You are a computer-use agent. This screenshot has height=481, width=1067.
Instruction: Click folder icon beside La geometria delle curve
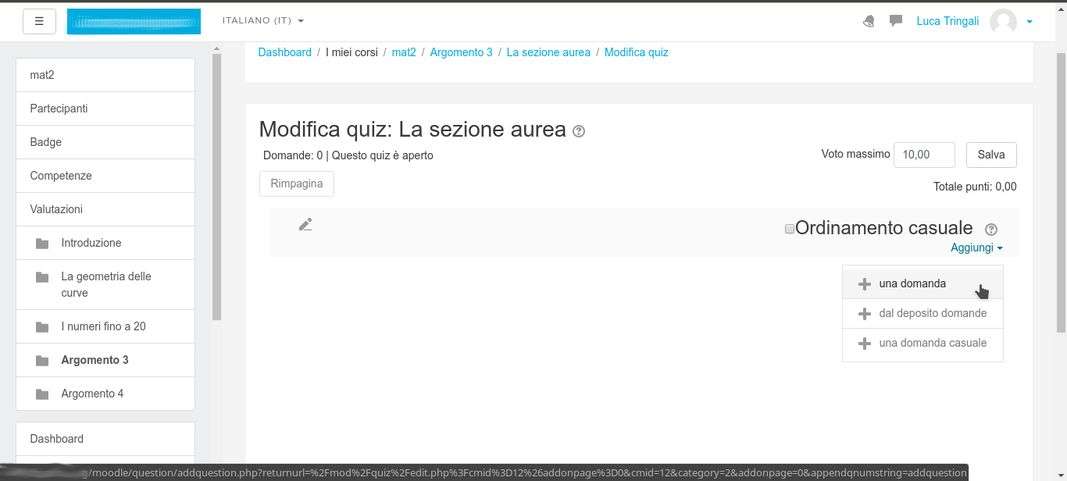[42, 277]
